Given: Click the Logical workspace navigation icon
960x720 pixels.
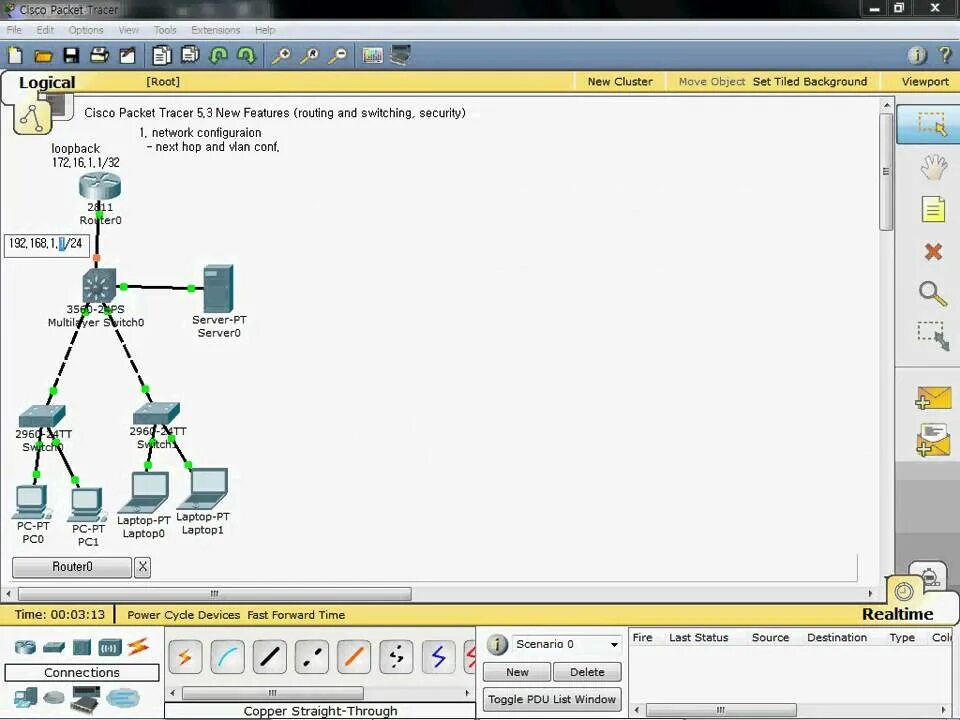Looking at the screenshot, I should (x=32, y=118).
